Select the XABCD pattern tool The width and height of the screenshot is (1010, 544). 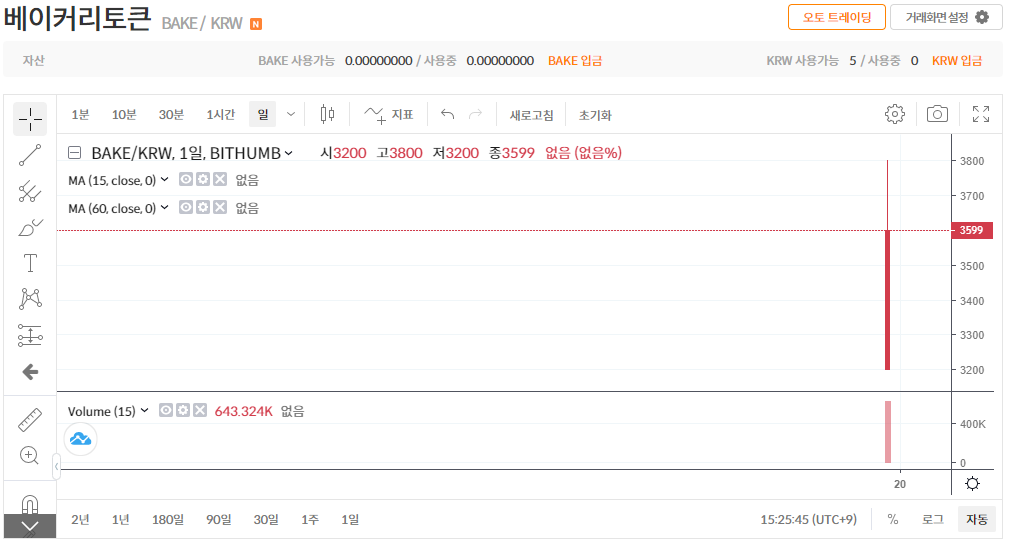[30, 299]
